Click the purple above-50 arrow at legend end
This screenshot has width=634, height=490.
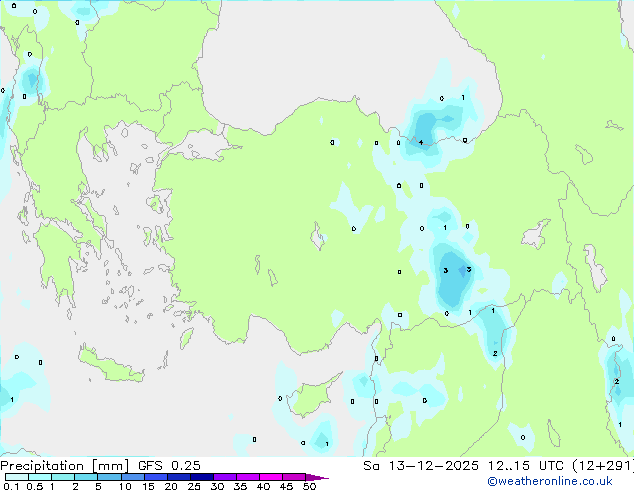click(x=317, y=477)
